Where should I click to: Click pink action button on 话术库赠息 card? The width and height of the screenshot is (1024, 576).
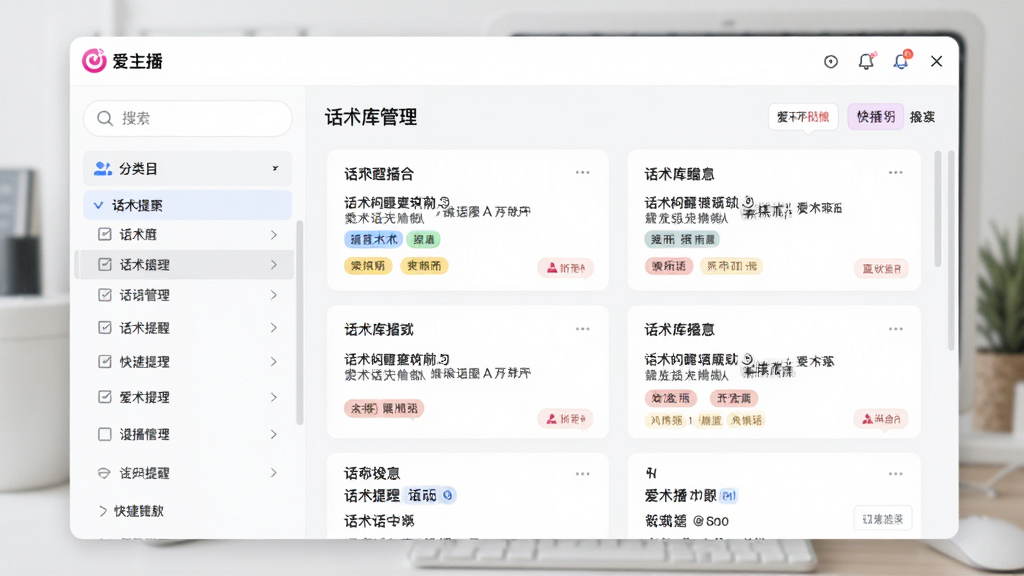coord(881,268)
